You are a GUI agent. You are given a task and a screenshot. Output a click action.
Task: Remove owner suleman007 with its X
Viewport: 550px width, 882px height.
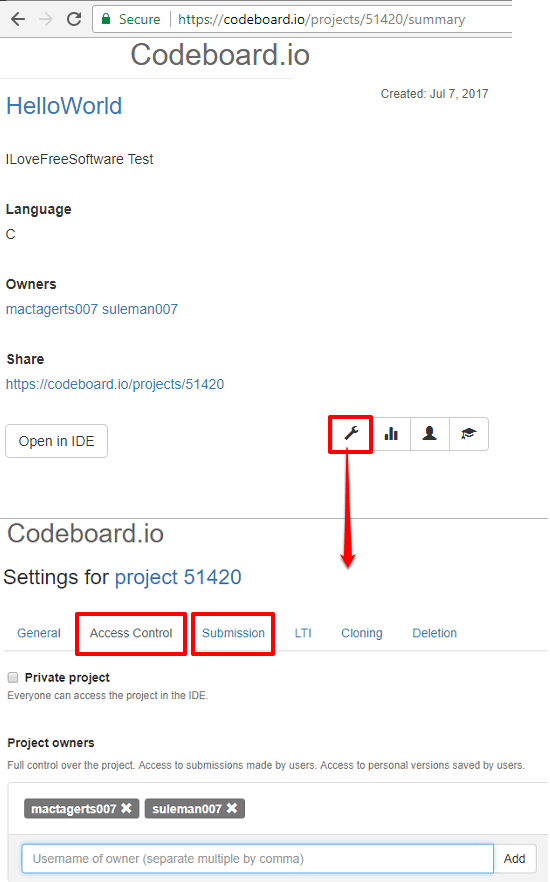232,808
